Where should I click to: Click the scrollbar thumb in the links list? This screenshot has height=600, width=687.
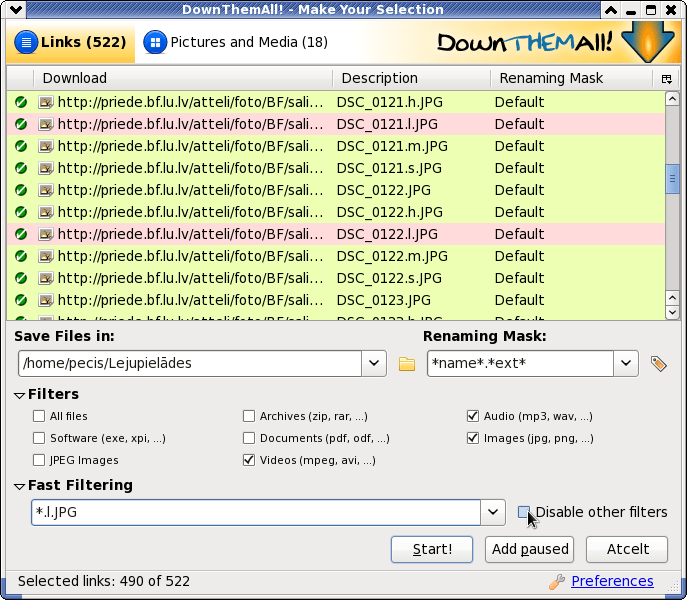click(672, 179)
